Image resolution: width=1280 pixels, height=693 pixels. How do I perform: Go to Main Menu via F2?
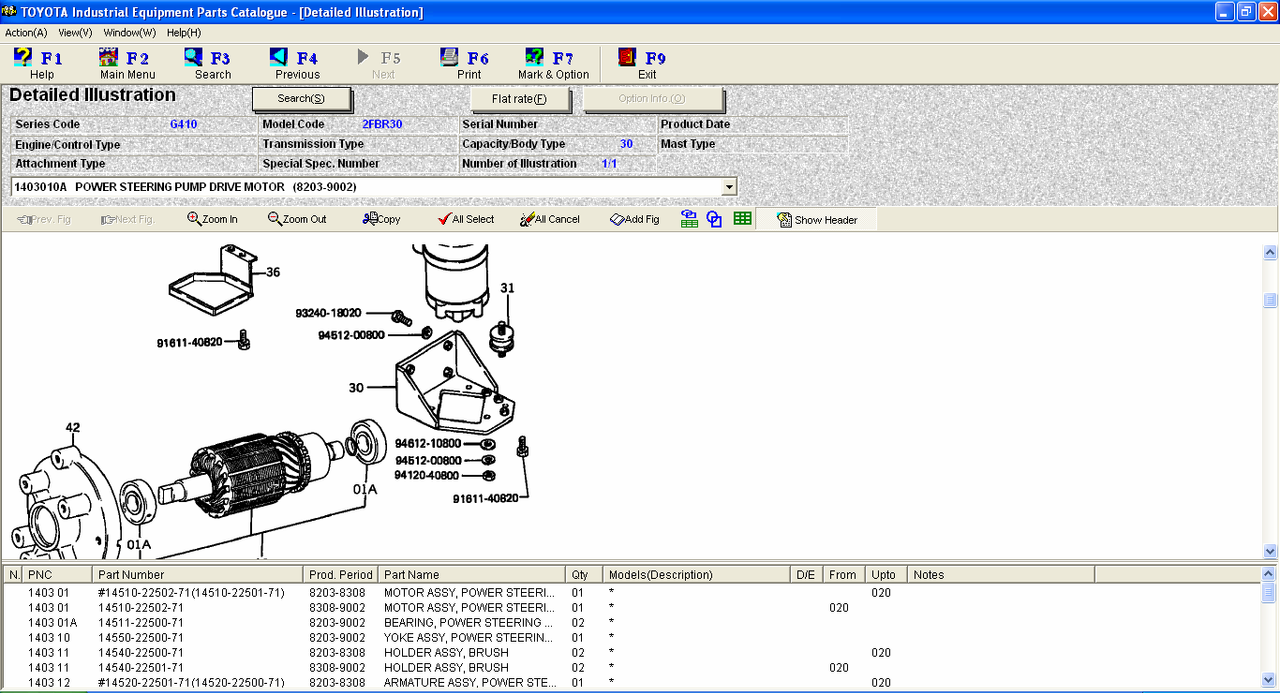pyautogui.click(x=127, y=64)
